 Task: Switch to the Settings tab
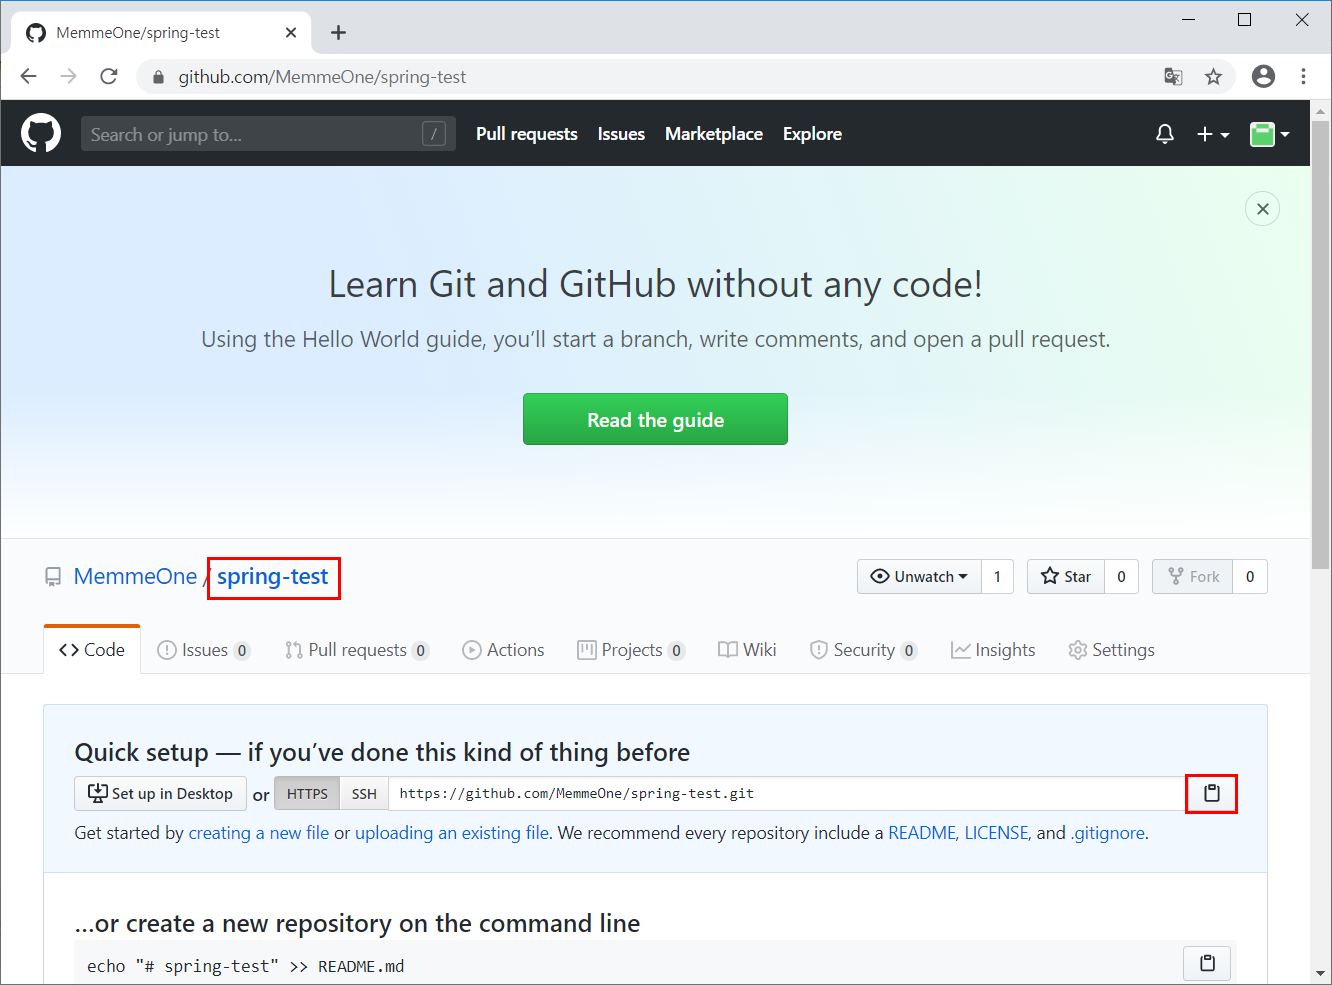(x=1111, y=650)
